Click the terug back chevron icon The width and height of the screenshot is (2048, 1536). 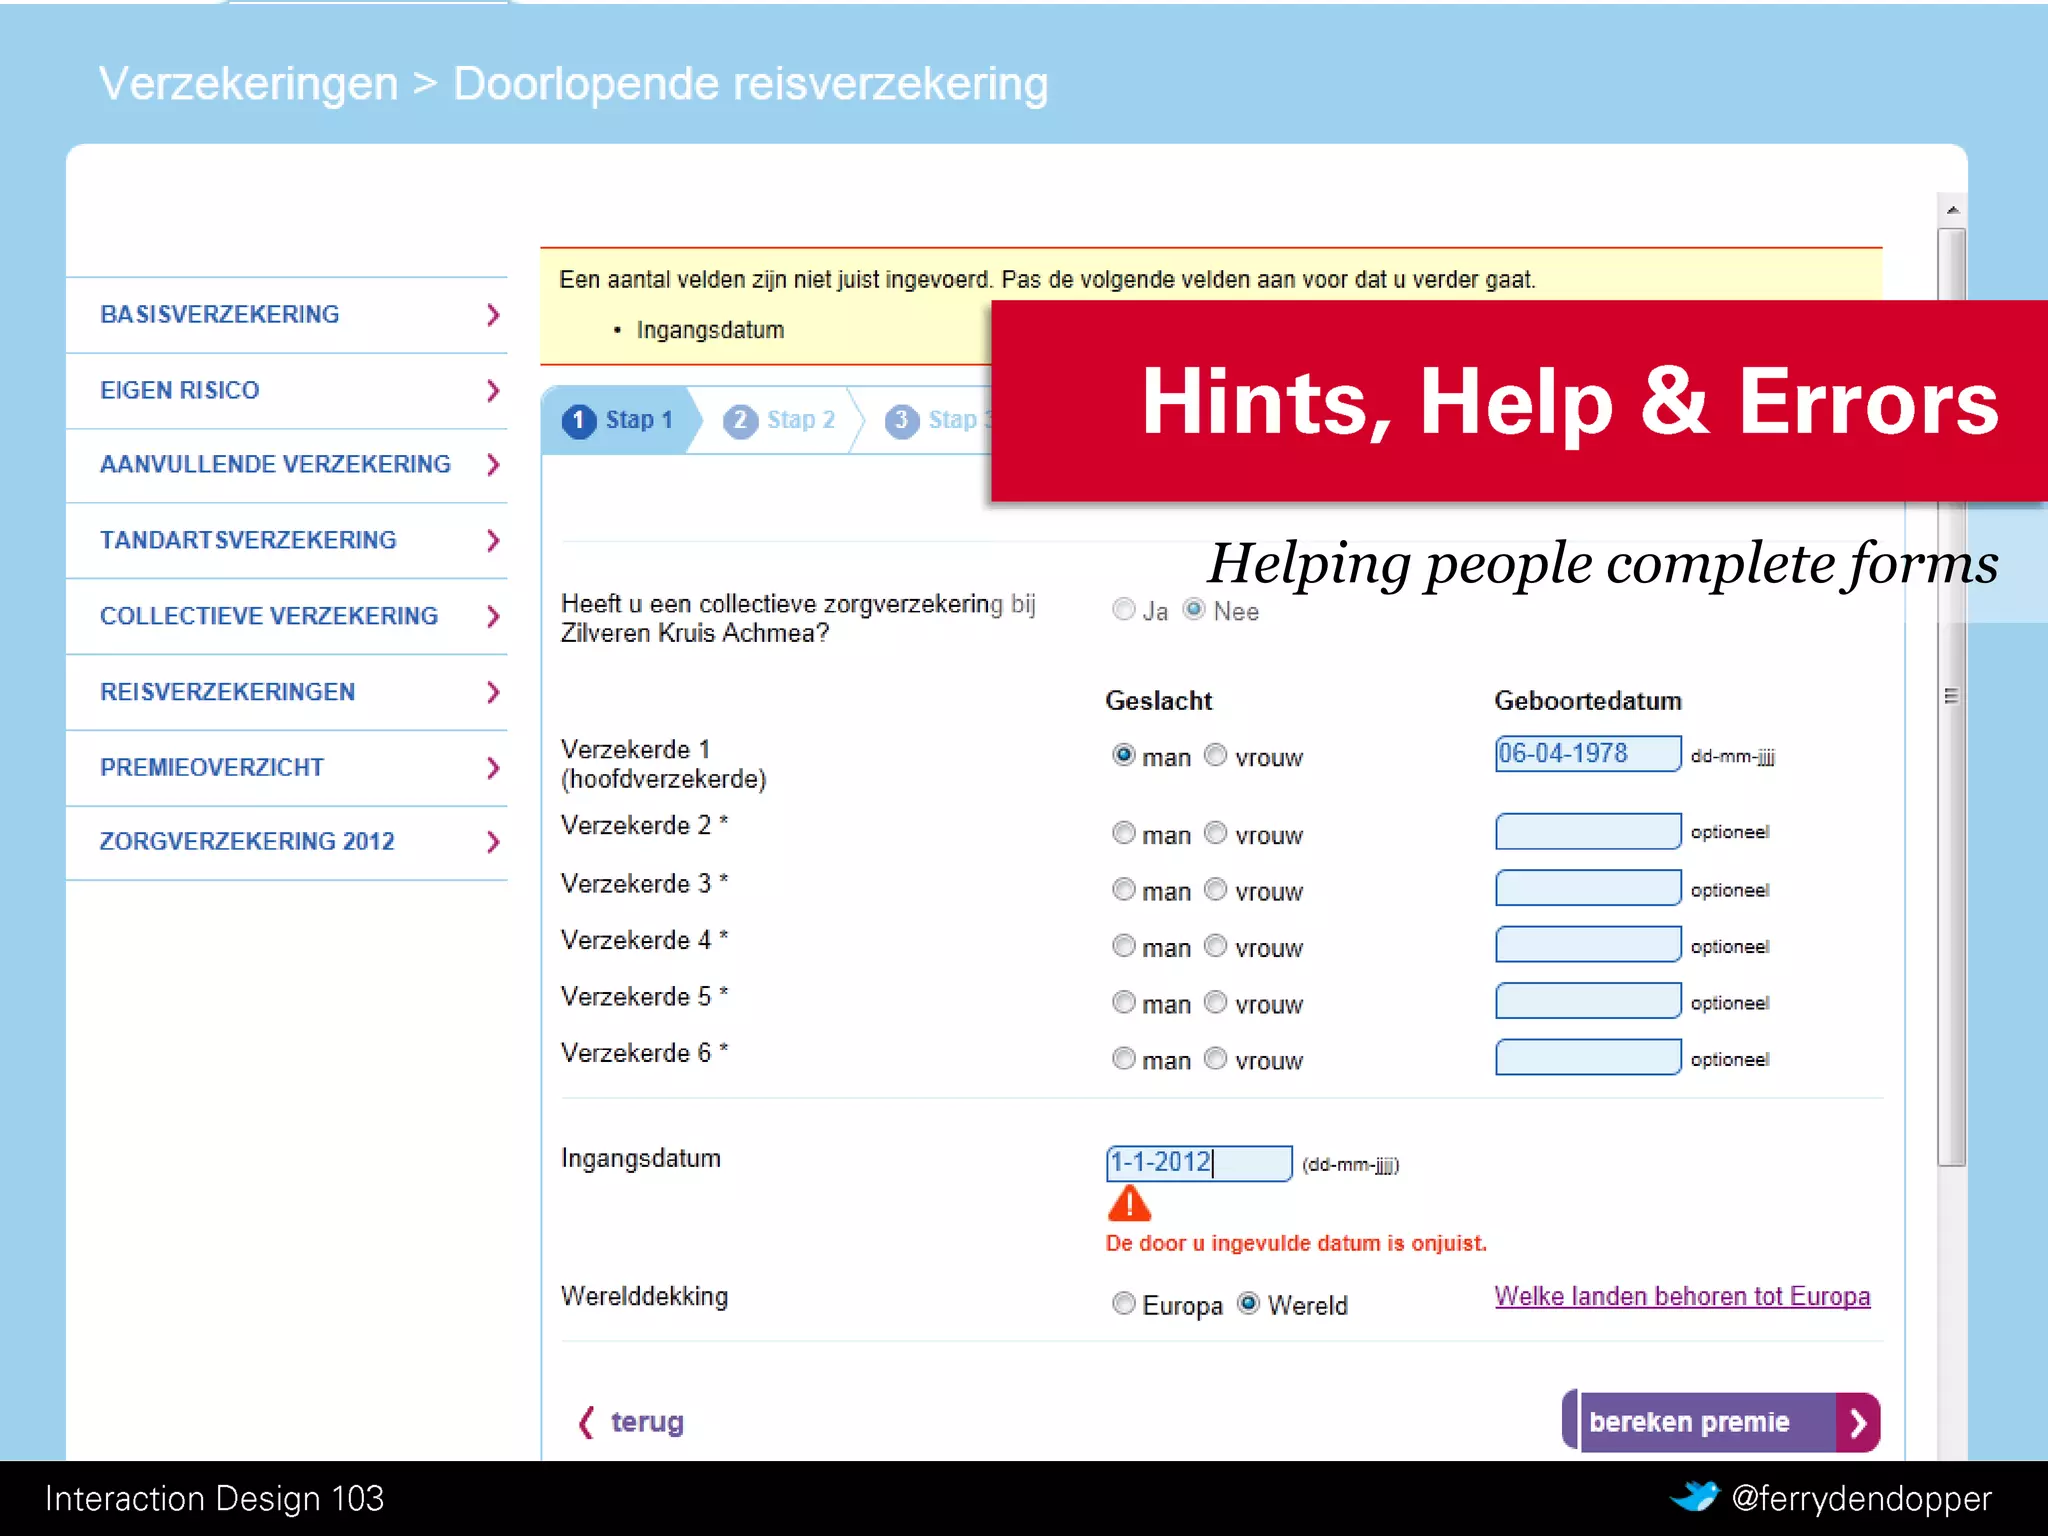click(x=586, y=1422)
